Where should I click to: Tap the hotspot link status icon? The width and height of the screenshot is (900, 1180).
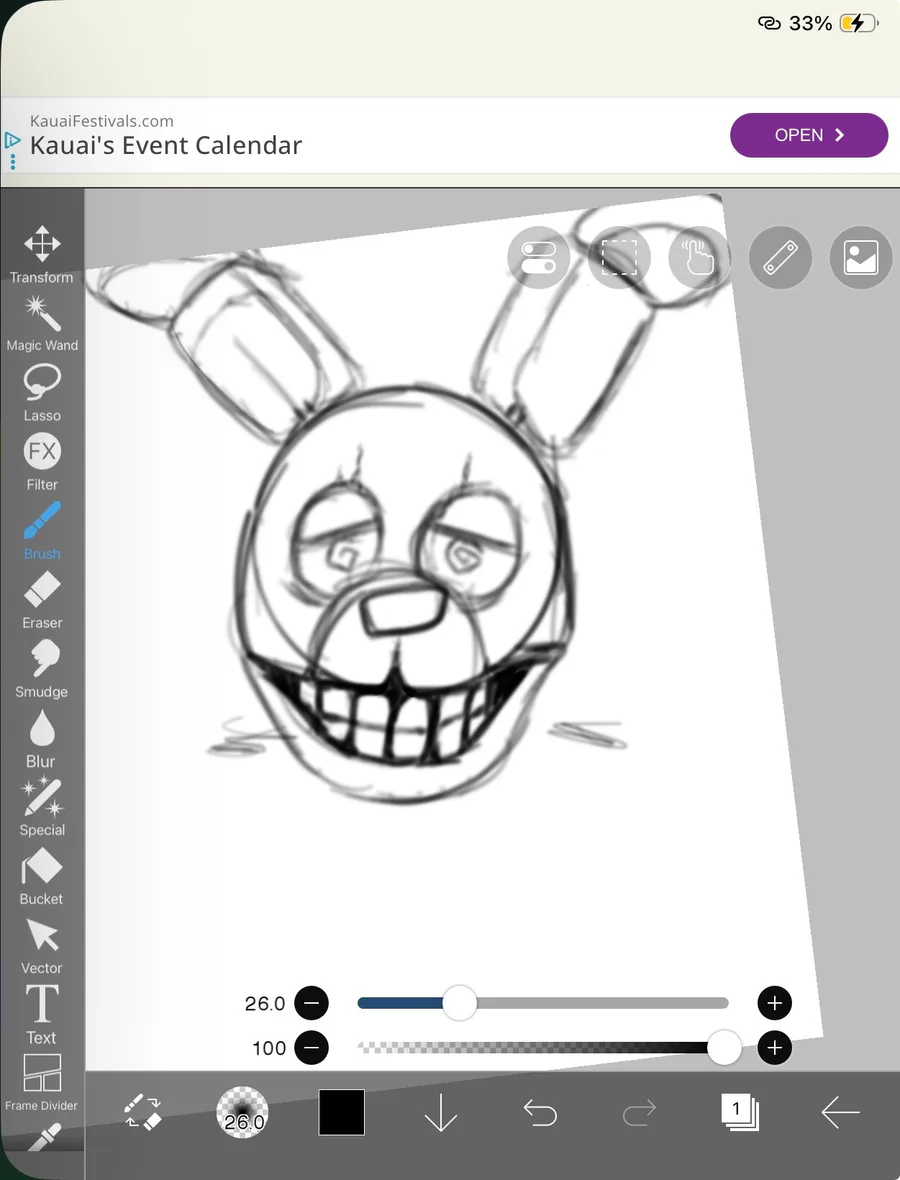pyautogui.click(x=769, y=23)
